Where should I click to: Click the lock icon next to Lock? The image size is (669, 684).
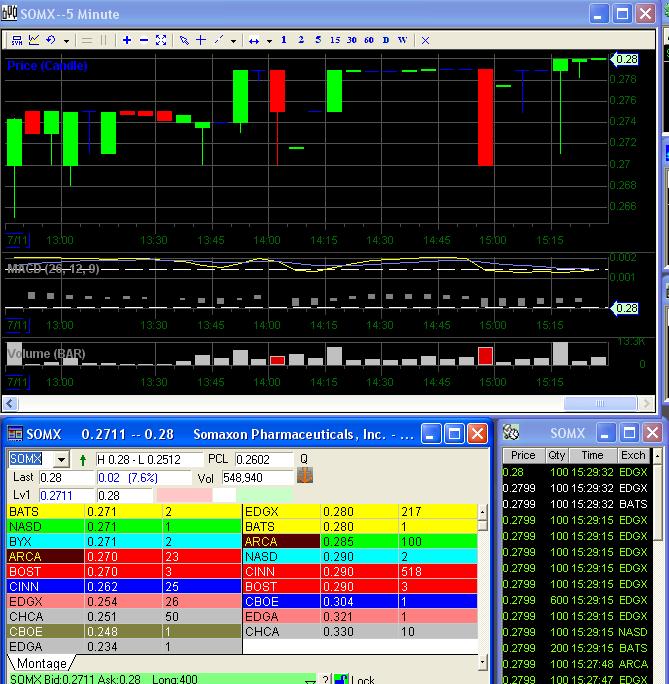[341, 679]
